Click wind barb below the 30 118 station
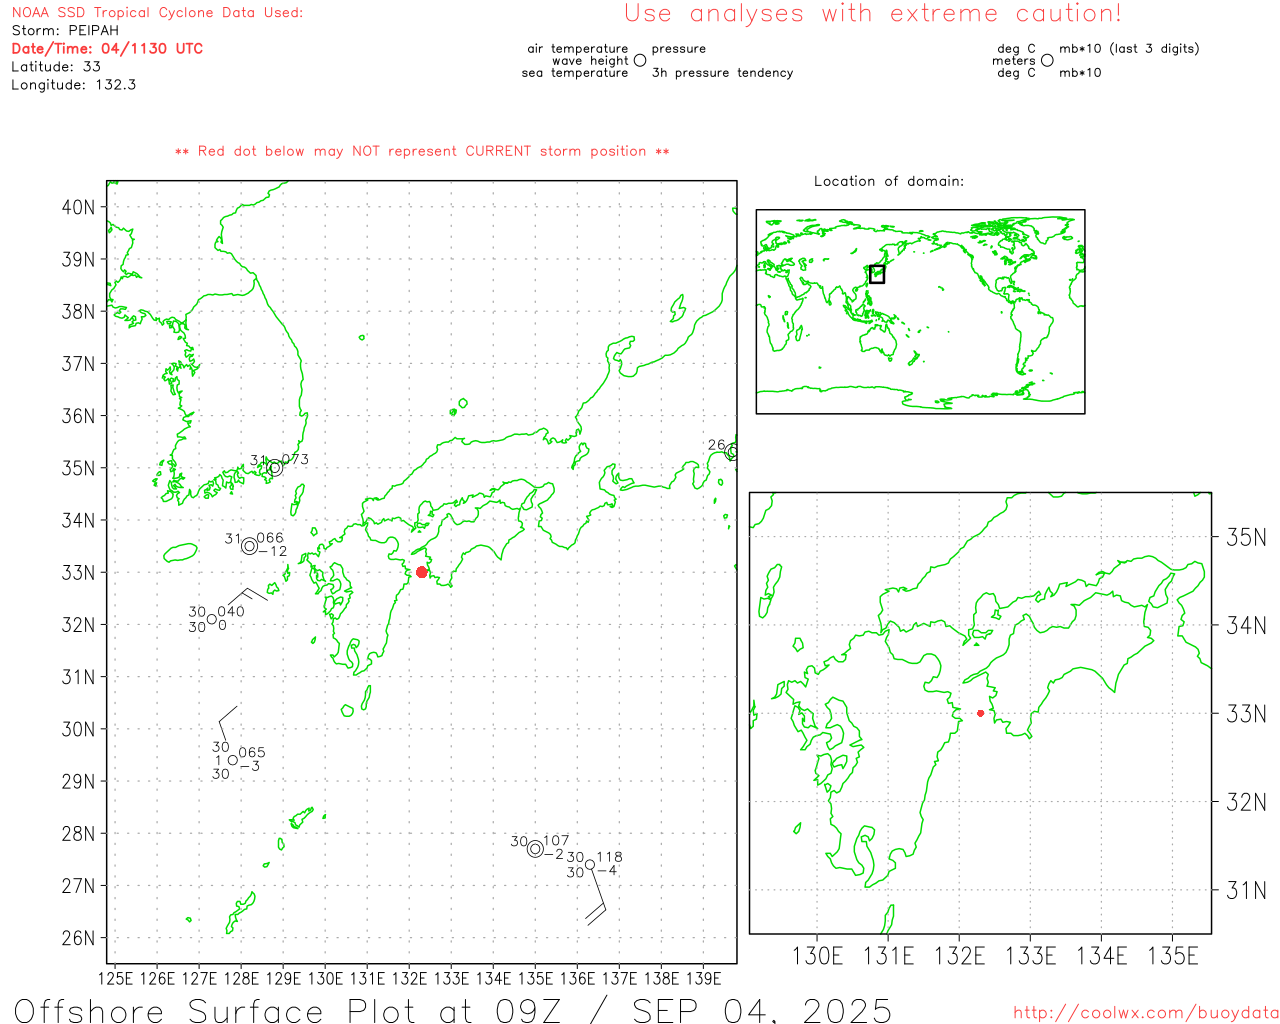 coord(596,896)
